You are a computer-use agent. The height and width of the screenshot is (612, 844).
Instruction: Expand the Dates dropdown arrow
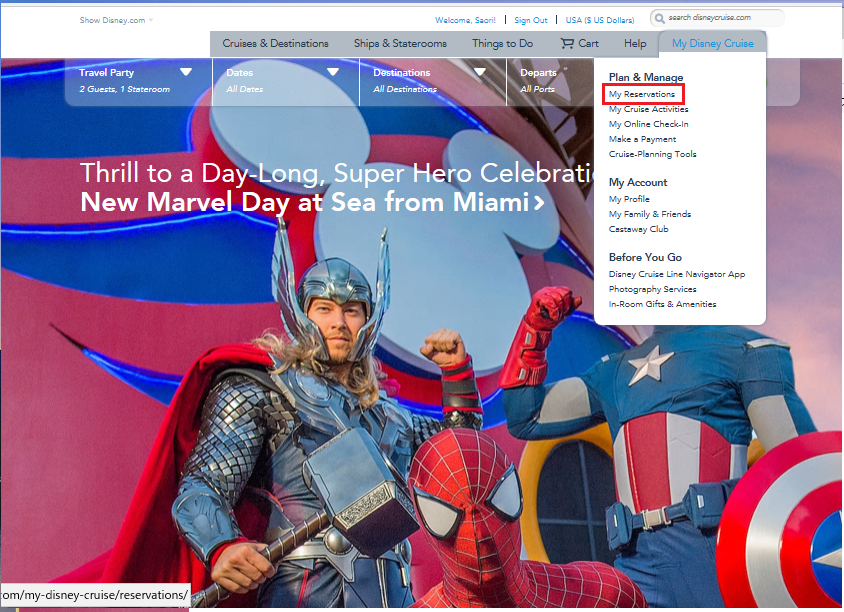333,72
